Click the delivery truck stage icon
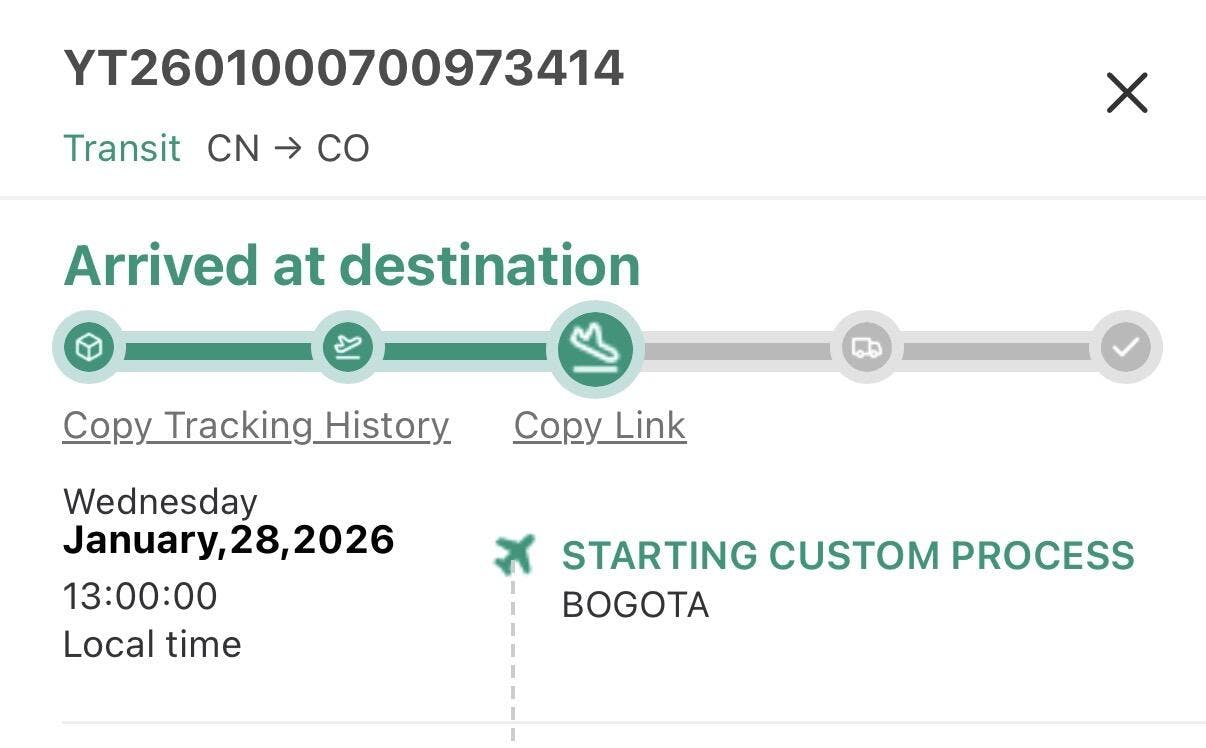 tap(866, 348)
